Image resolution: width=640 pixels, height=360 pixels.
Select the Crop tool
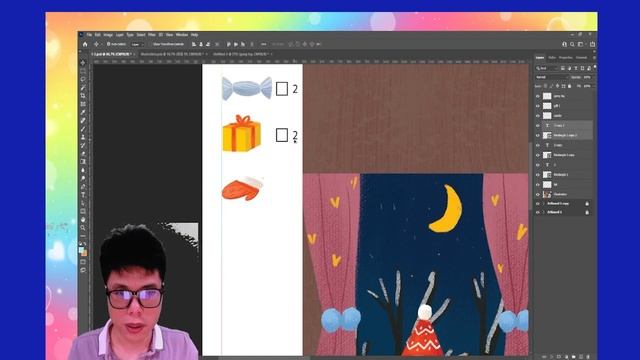click(83, 96)
